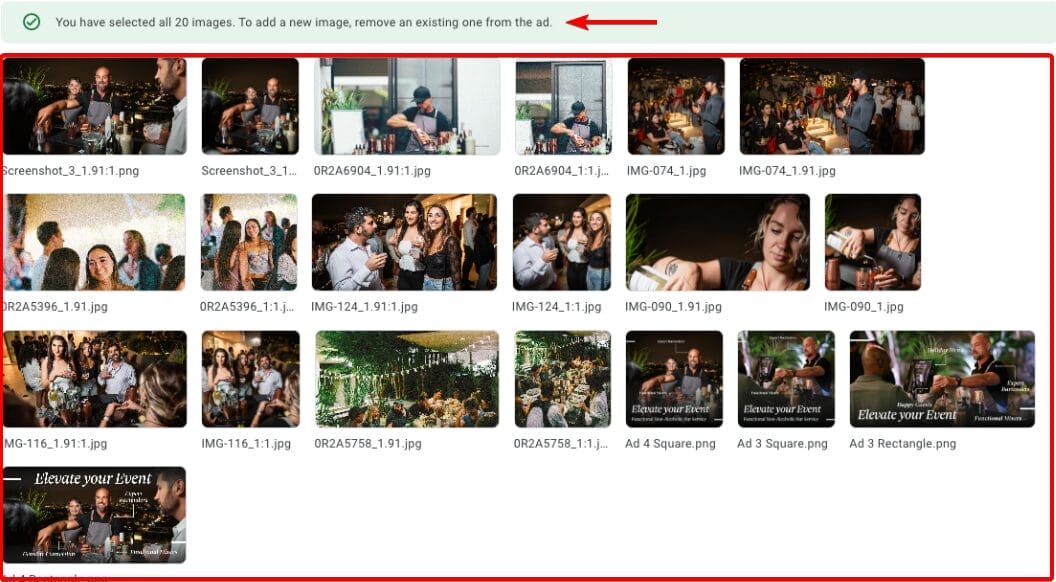
Task: Click the green success checkmark icon
Action: point(32,22)
